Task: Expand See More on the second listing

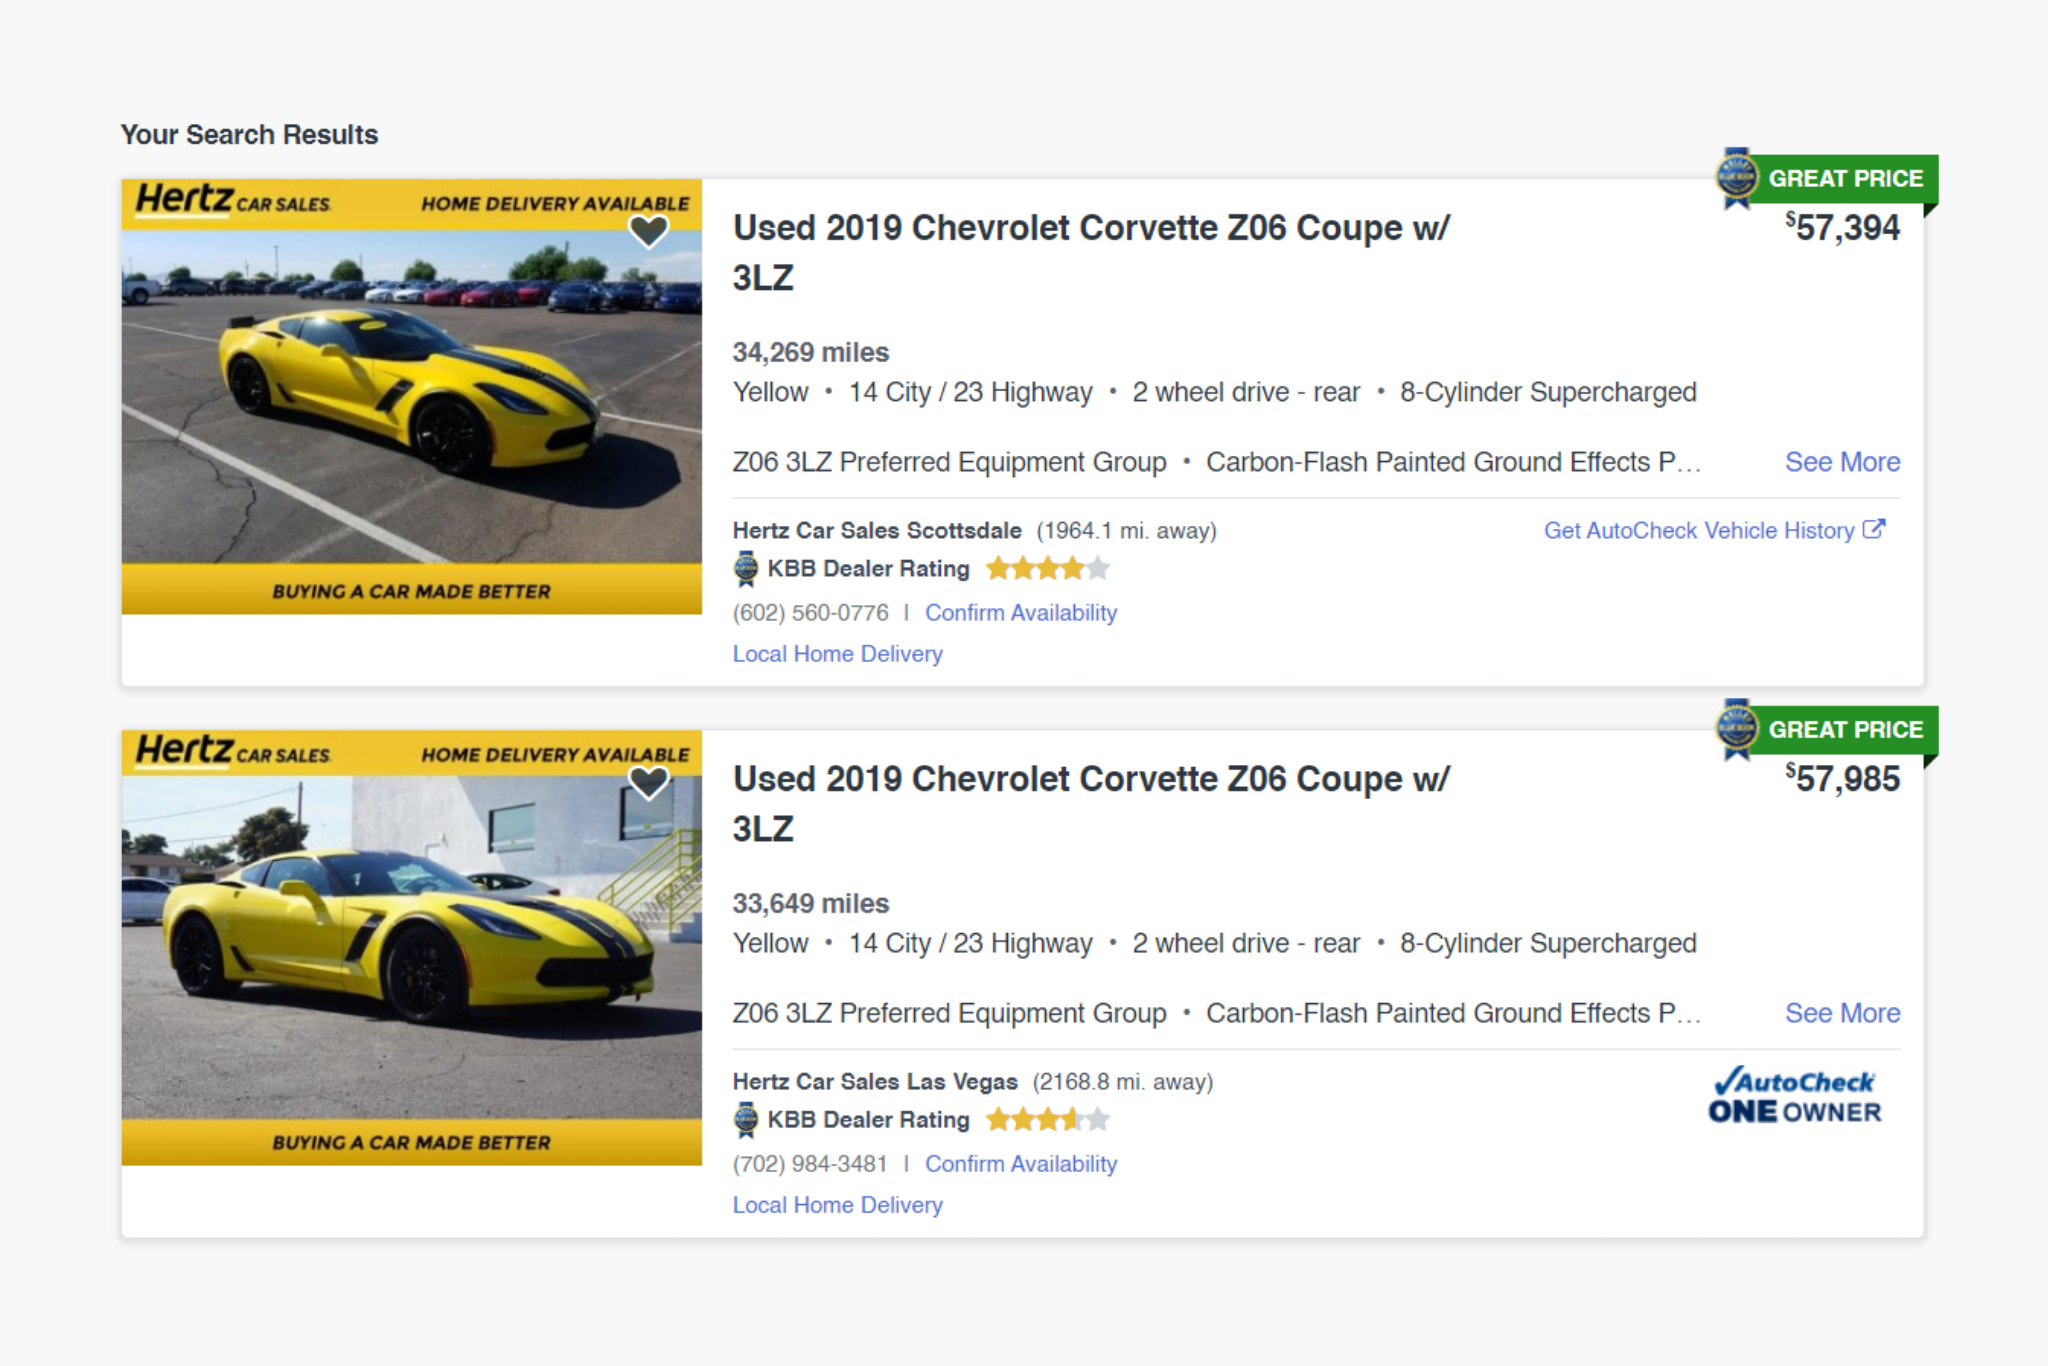Action: (1842, 1013)
